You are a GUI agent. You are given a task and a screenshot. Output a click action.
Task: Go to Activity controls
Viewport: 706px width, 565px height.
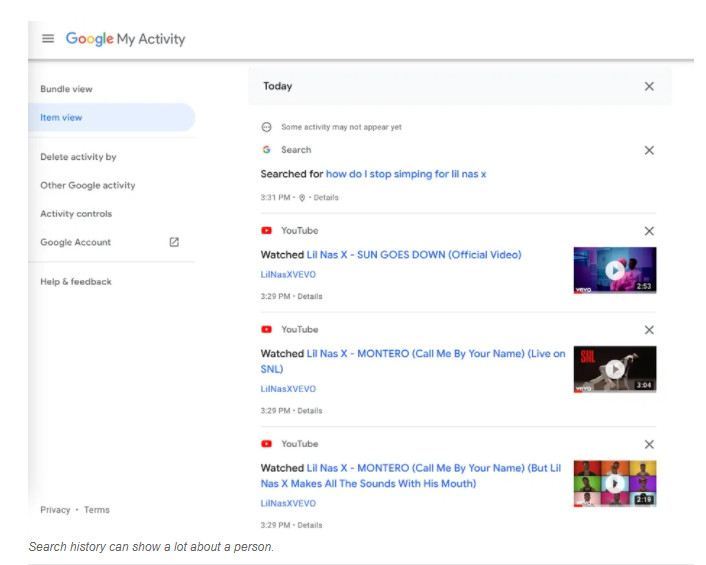76,214
